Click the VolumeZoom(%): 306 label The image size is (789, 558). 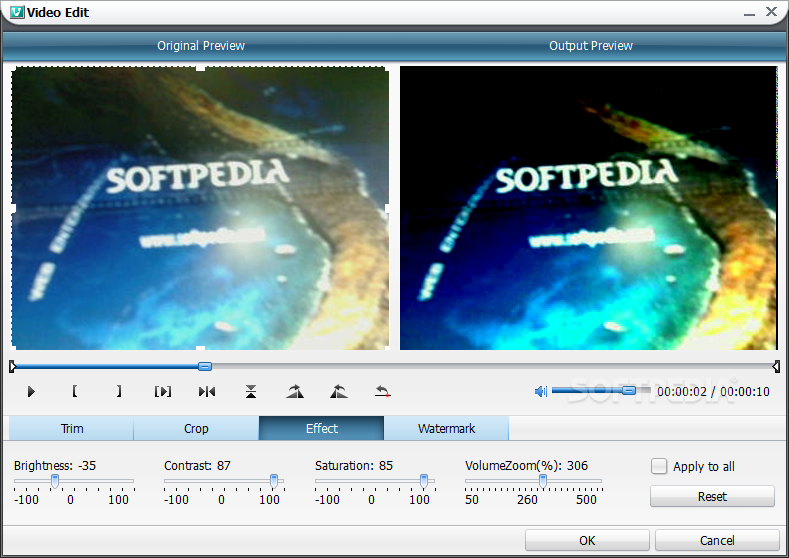(x=526, y=465)
